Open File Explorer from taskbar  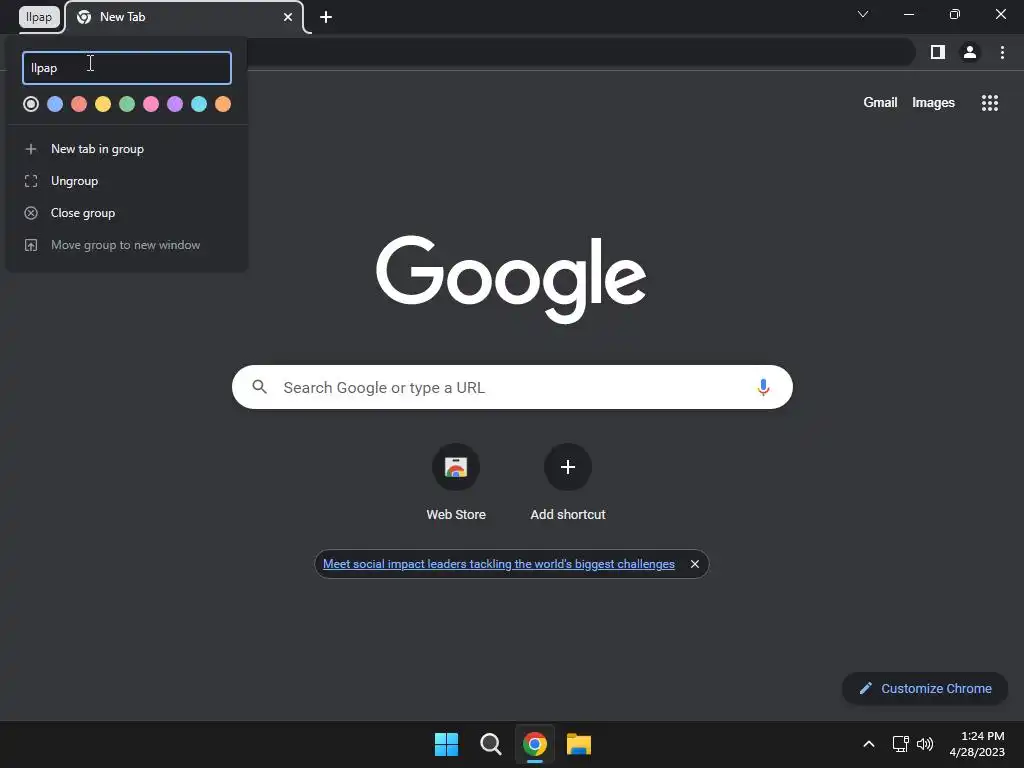[579, 744]
